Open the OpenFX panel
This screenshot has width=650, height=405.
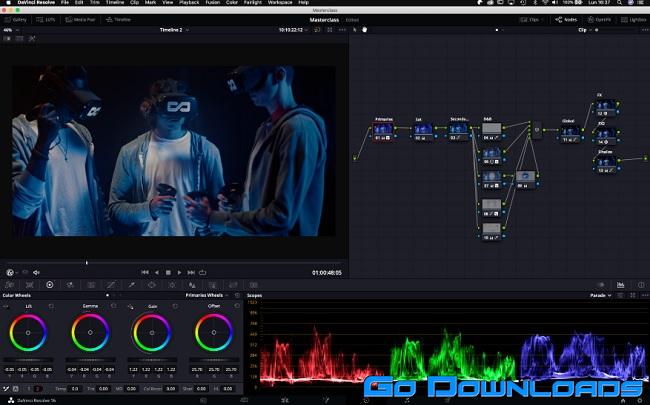click(x=601, y=19)
